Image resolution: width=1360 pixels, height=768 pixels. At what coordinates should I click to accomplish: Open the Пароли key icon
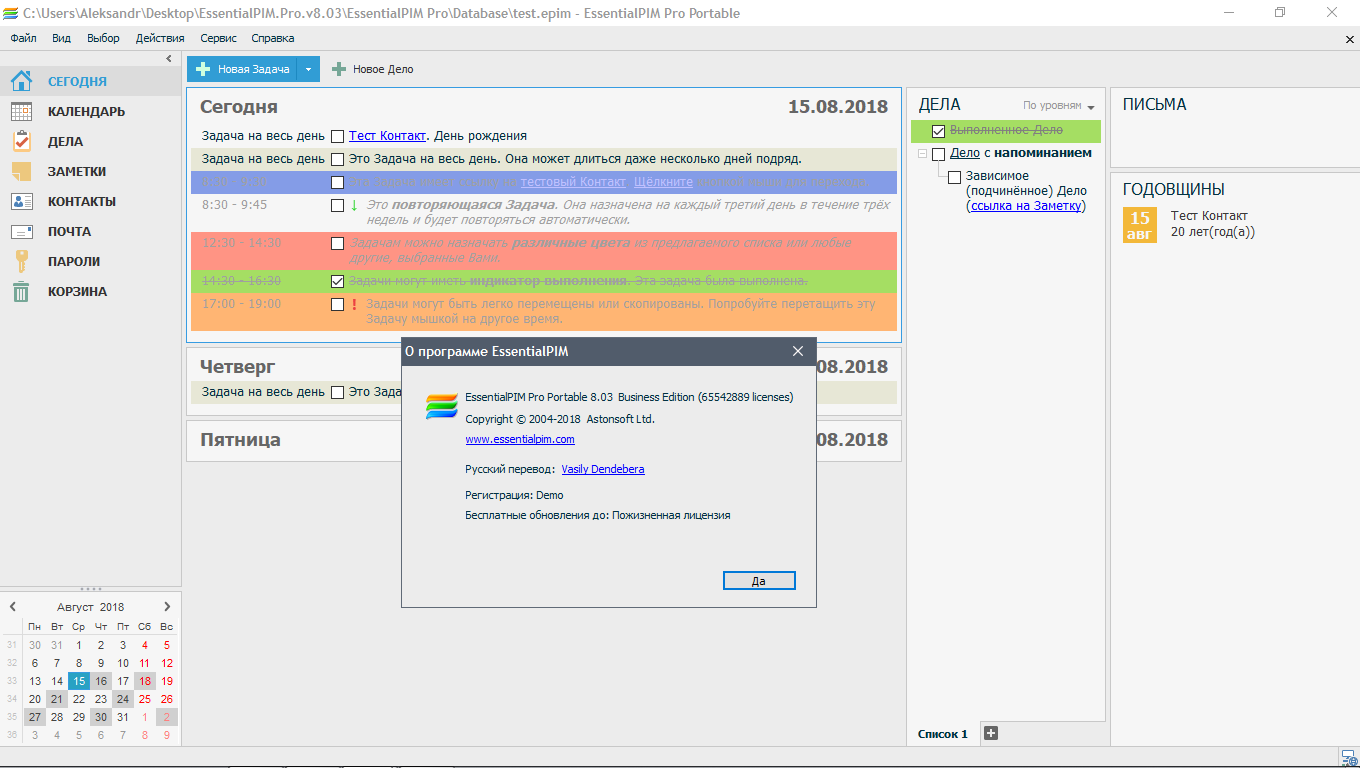[x=21, y=262]
